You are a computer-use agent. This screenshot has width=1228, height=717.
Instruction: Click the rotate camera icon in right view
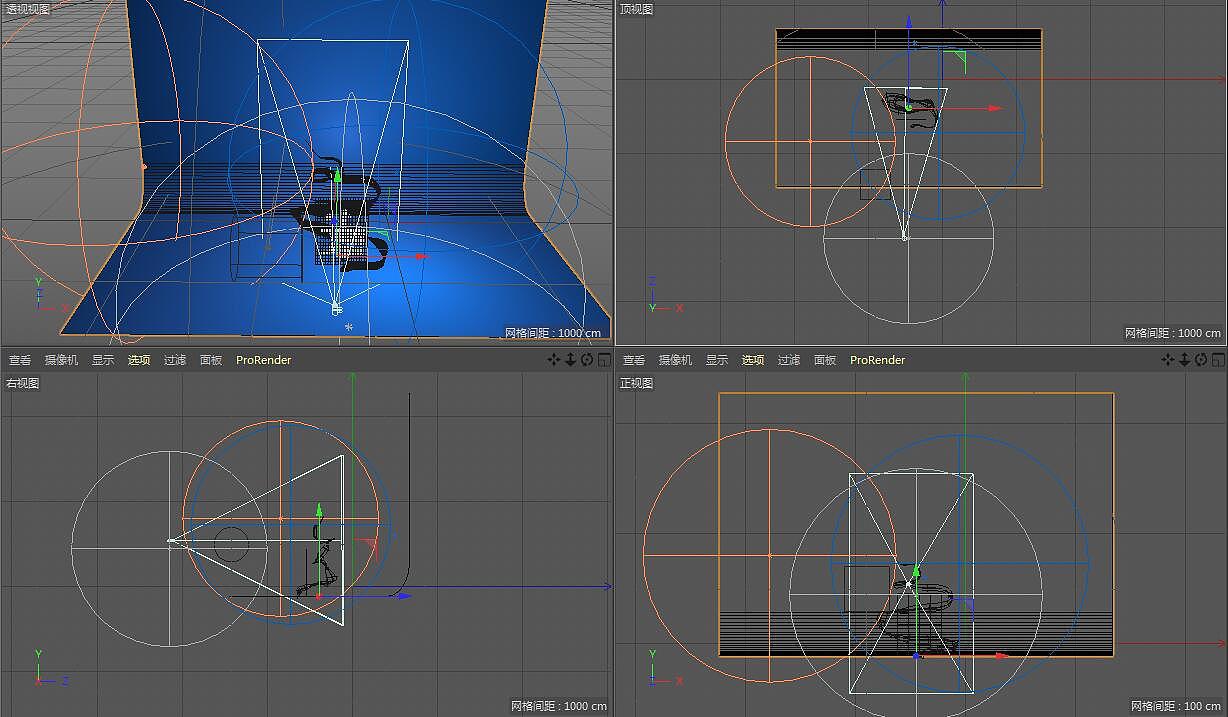pyautogui.click(x=587, y=360)
